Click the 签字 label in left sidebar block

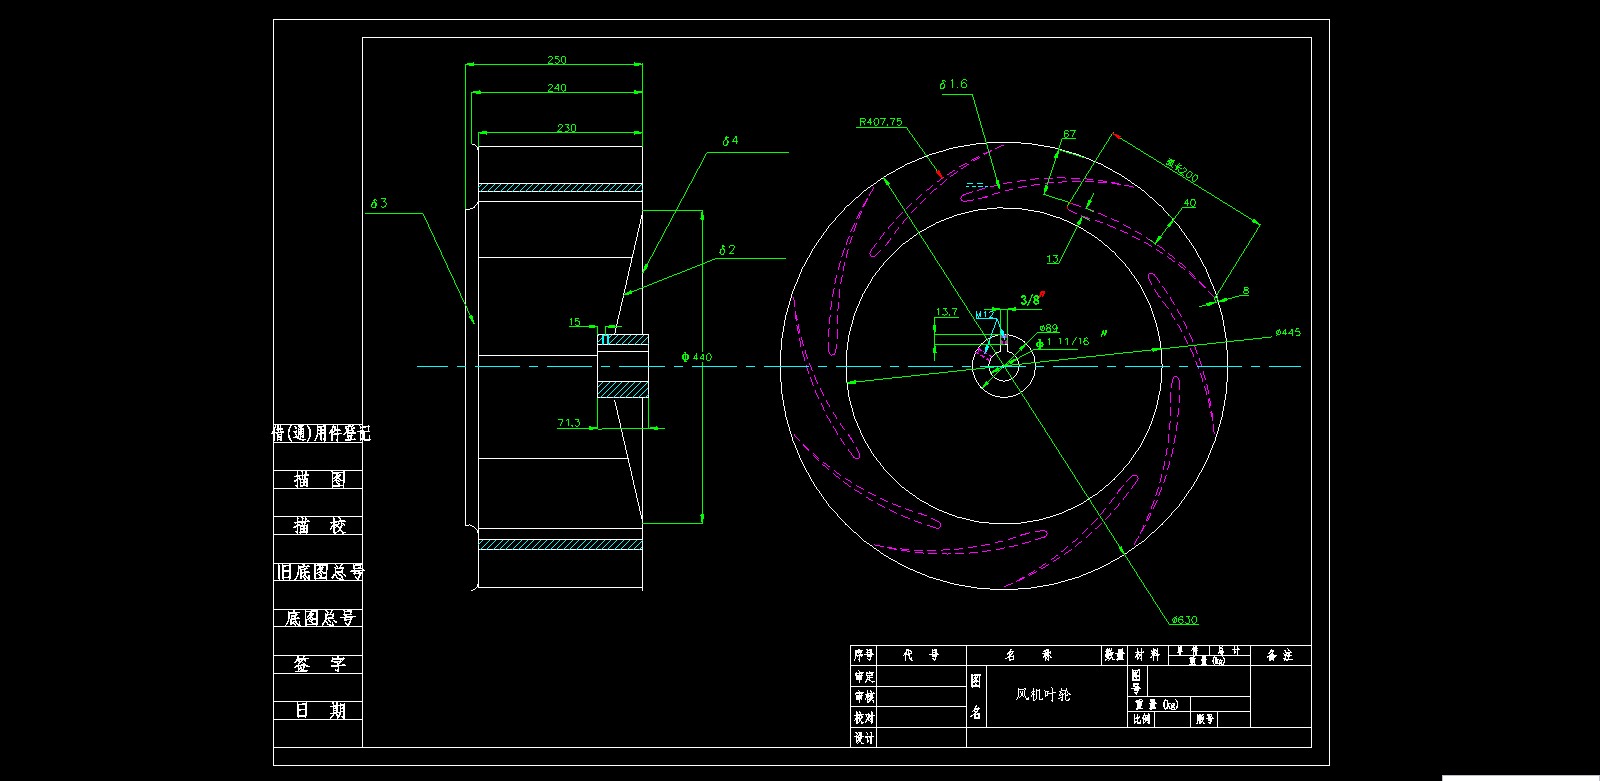(319, 664)
